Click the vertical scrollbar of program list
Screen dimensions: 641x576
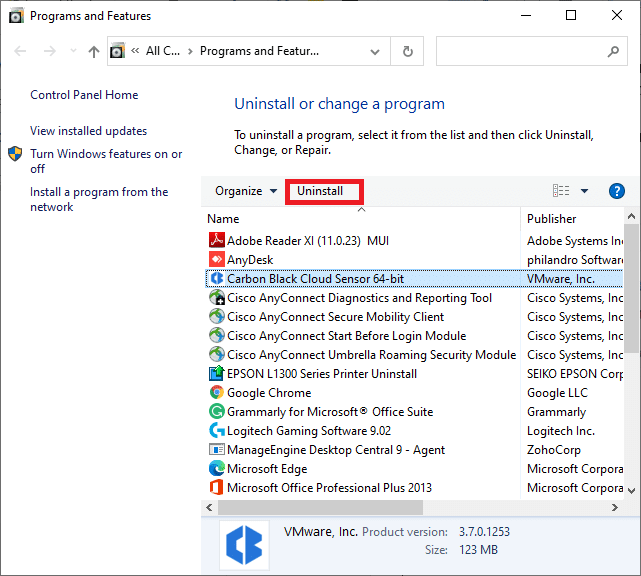(x=631, y=300)
